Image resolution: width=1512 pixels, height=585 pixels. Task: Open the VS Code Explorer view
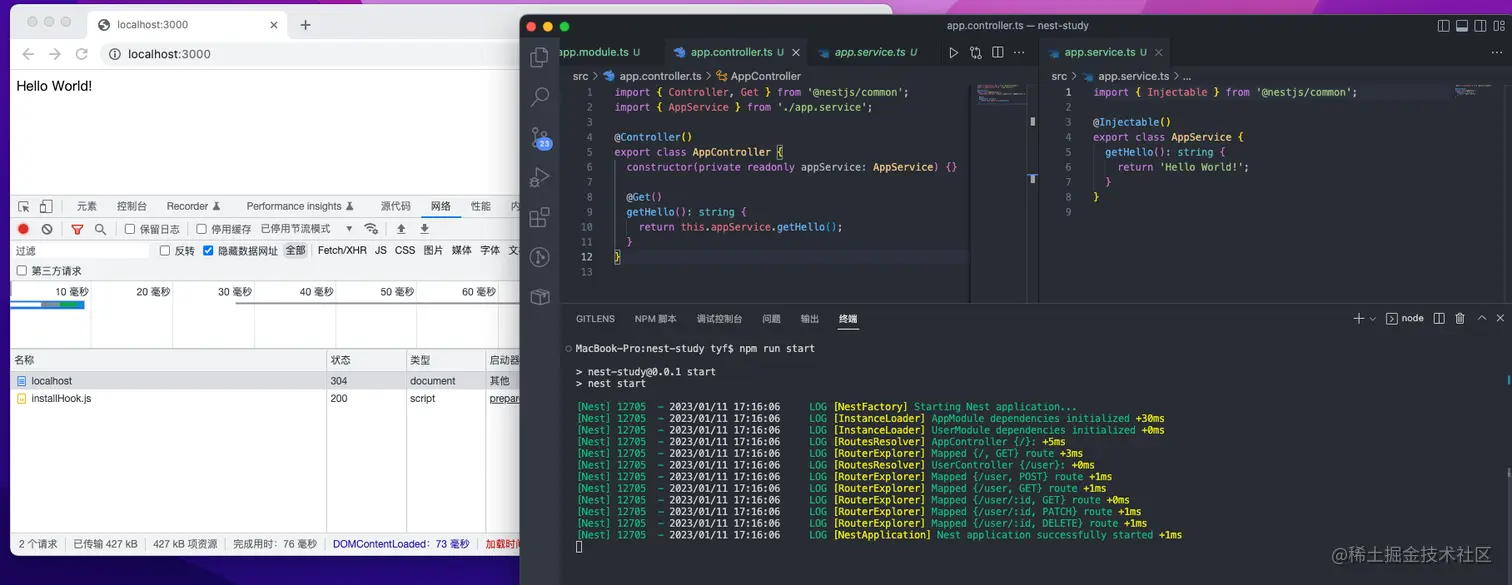pyautogui.click(x=540, y=57)
